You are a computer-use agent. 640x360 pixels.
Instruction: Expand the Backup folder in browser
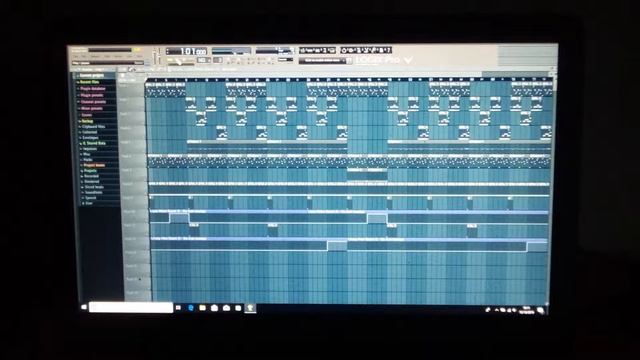tap(87, 121)
